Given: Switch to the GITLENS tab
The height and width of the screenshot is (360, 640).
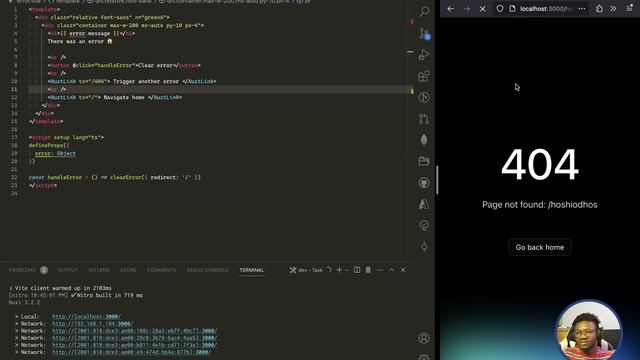Looking at the screenshot, I should tap(99, 270).
